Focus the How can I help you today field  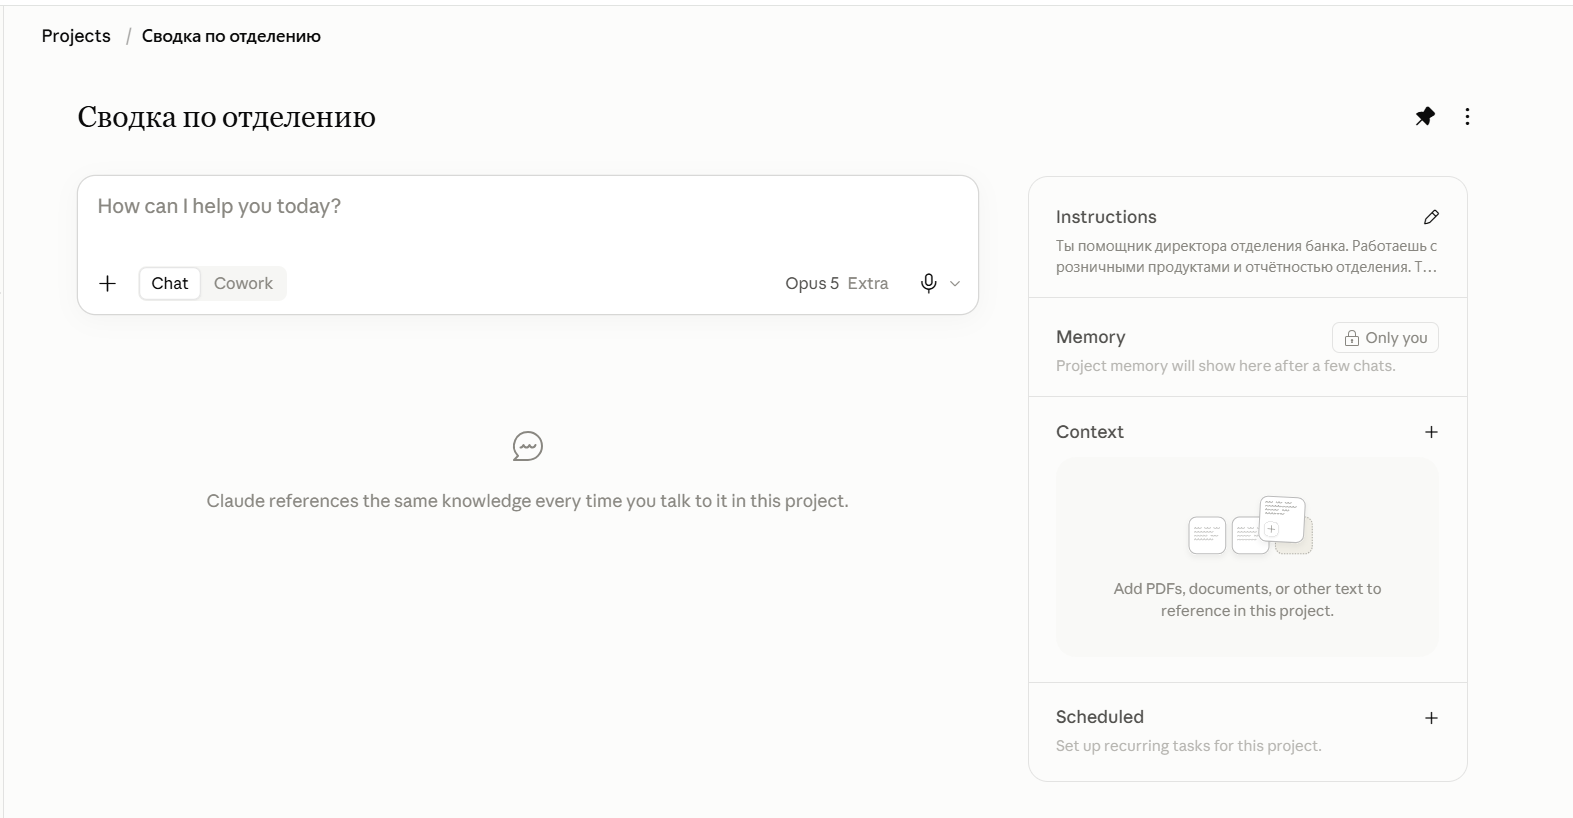point(527,207)
